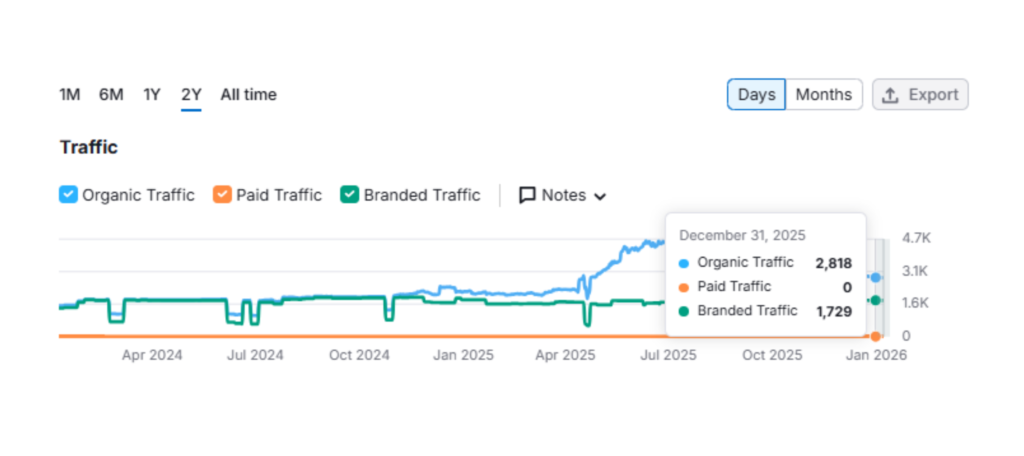Click the blue Organic Traffic data point
Viewport: 1024px width, 456px height.
(x=875, y=277)
